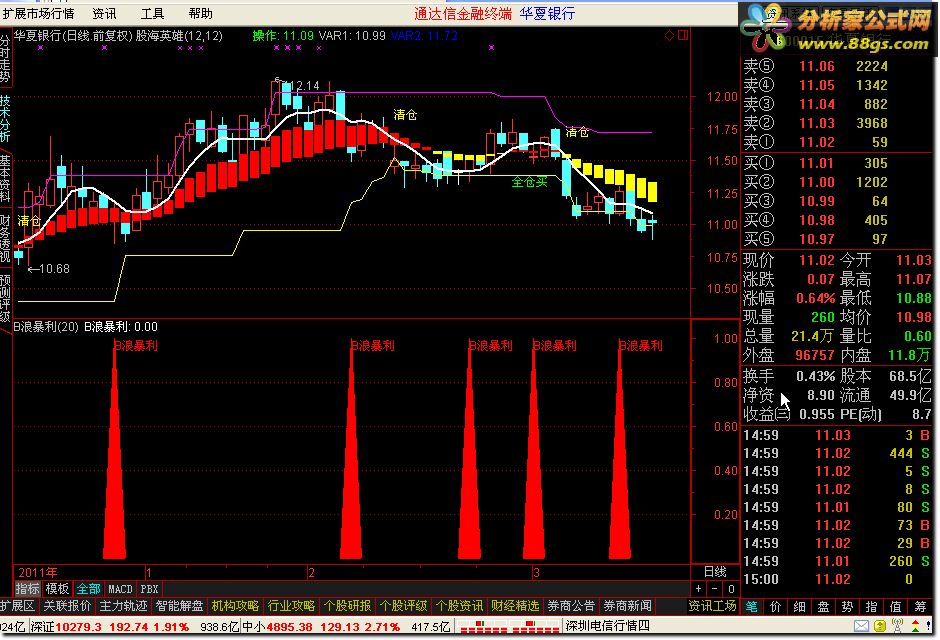
Task: Click the 卖① price 11.02 row
Action: [x=837, y=143]
